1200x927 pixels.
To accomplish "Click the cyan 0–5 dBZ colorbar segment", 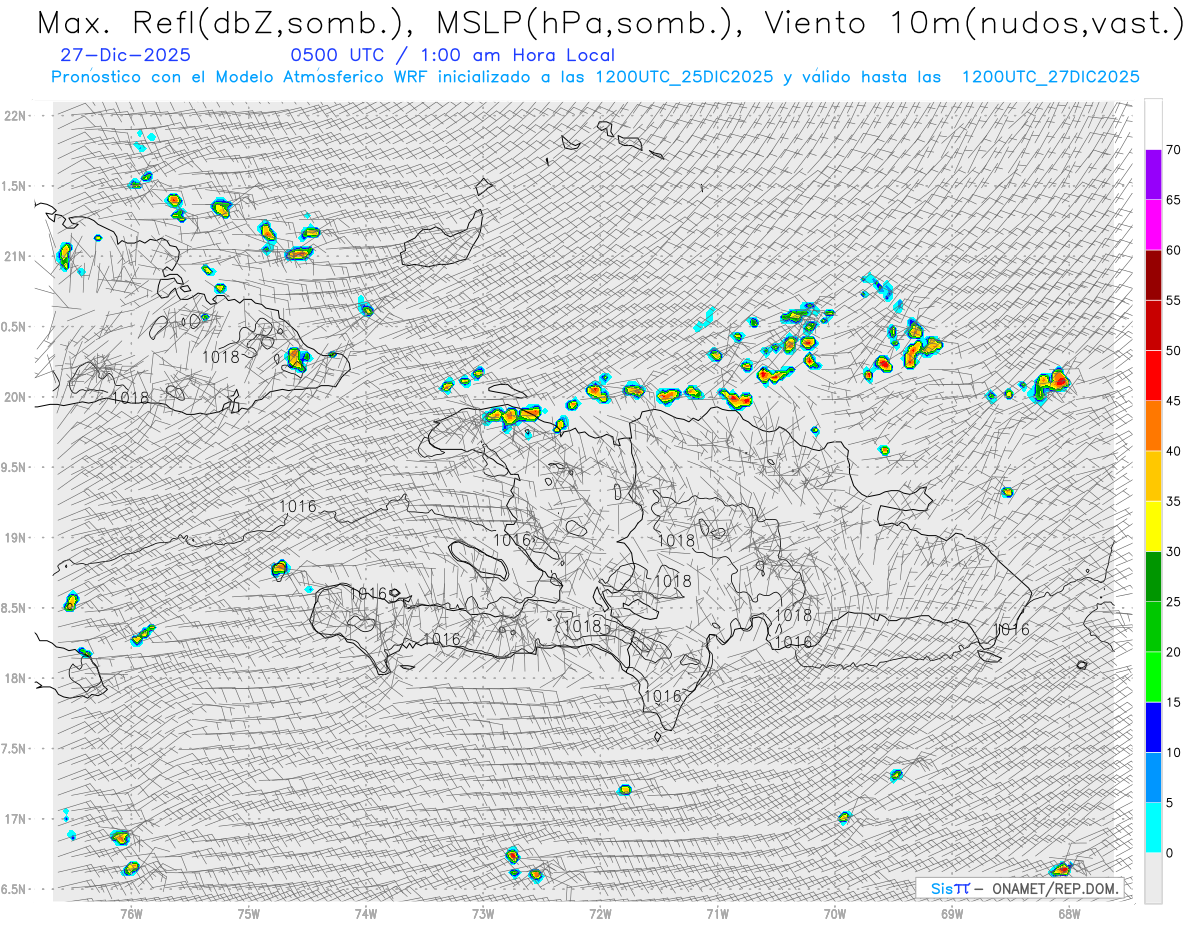I will tap(1153, 828).
